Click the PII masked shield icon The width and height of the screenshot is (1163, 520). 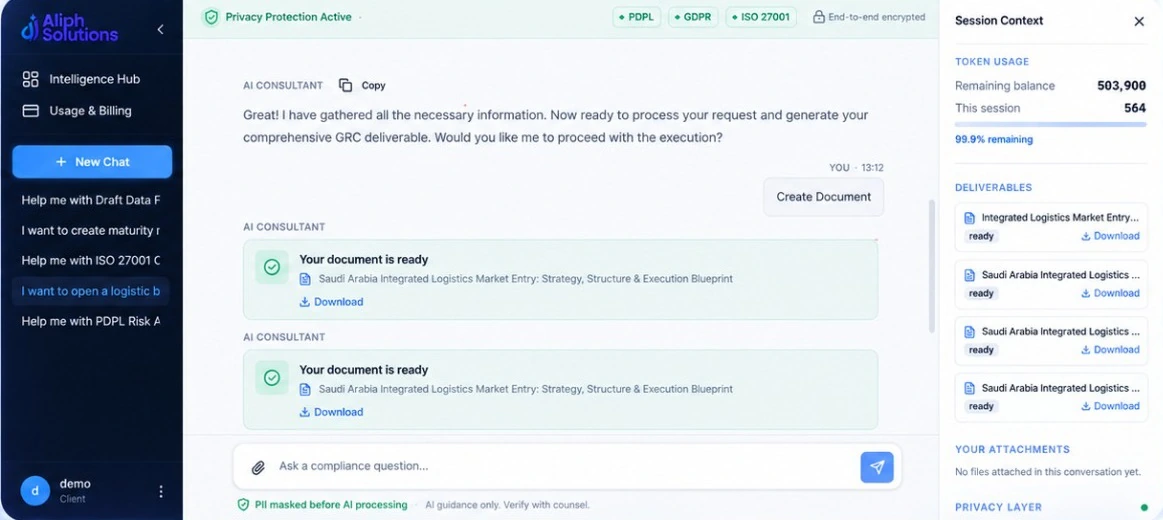(243, 504)
